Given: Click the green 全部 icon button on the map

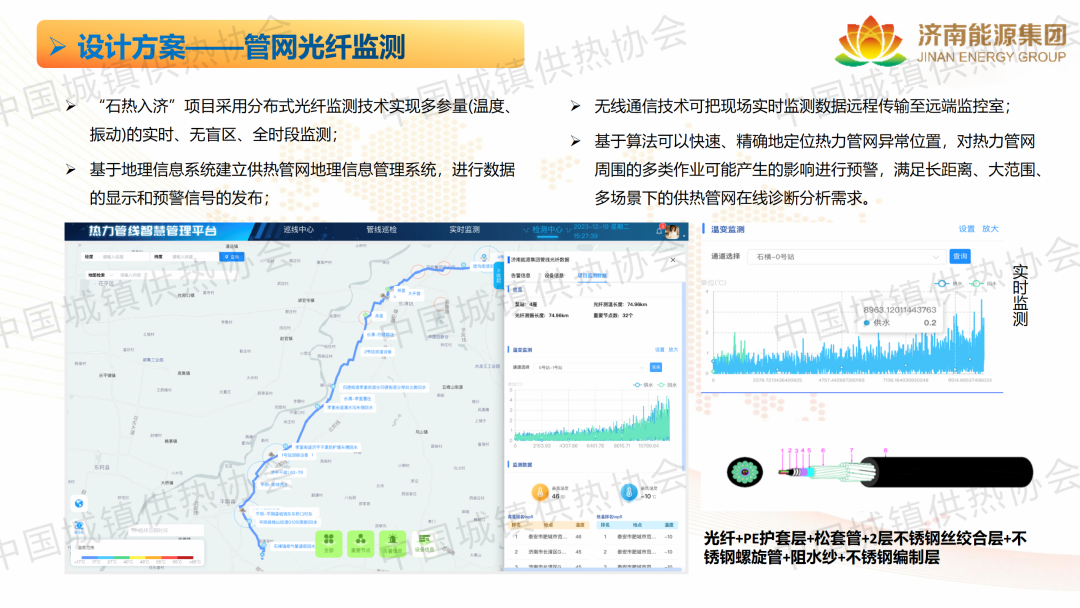Looking at the screenshot, I should point(327,542).
